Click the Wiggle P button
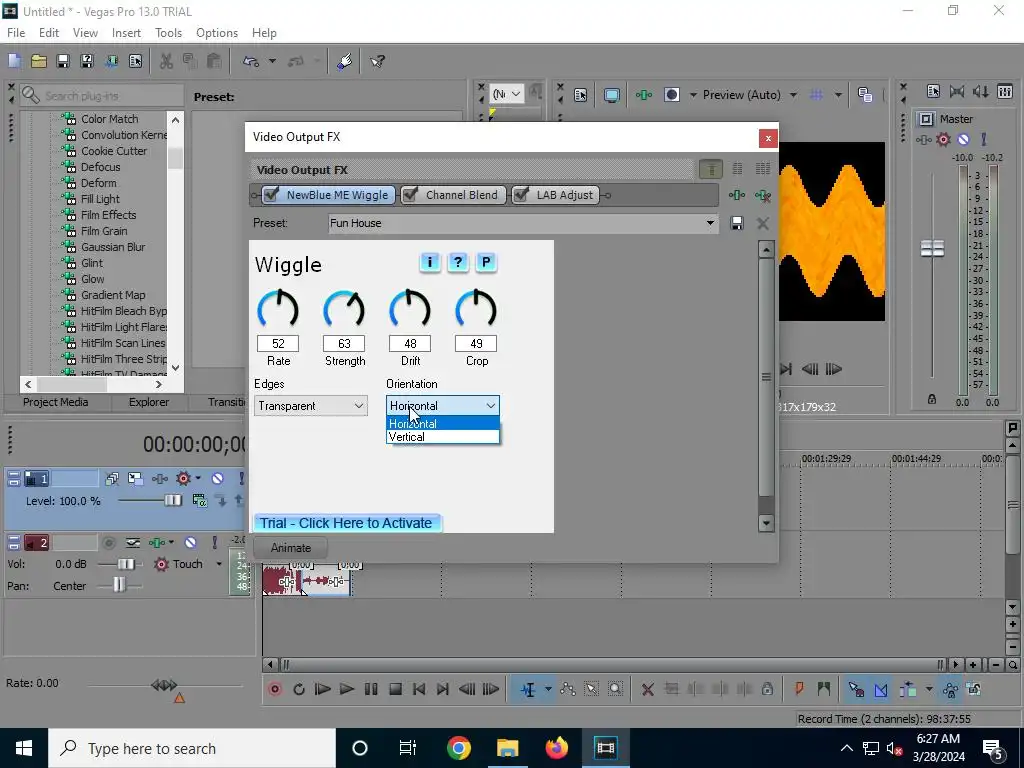 tap(486, 263)
